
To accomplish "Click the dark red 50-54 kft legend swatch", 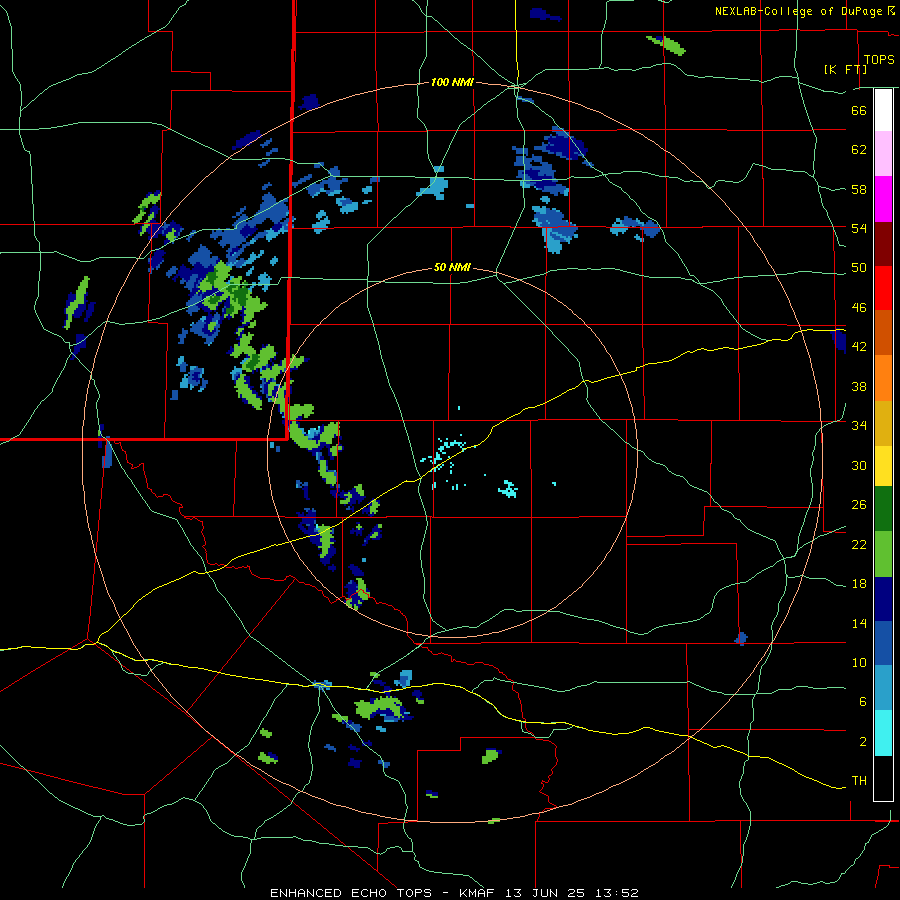I will [x=883, y=244].
